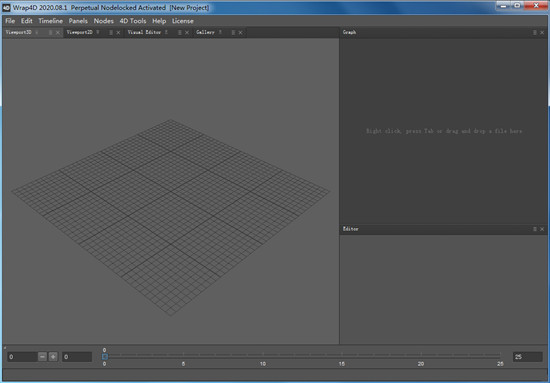The image size is (550, 383).
Task: Open the Viewport2D tab options menu icon
Action: (x=111, y=33)
